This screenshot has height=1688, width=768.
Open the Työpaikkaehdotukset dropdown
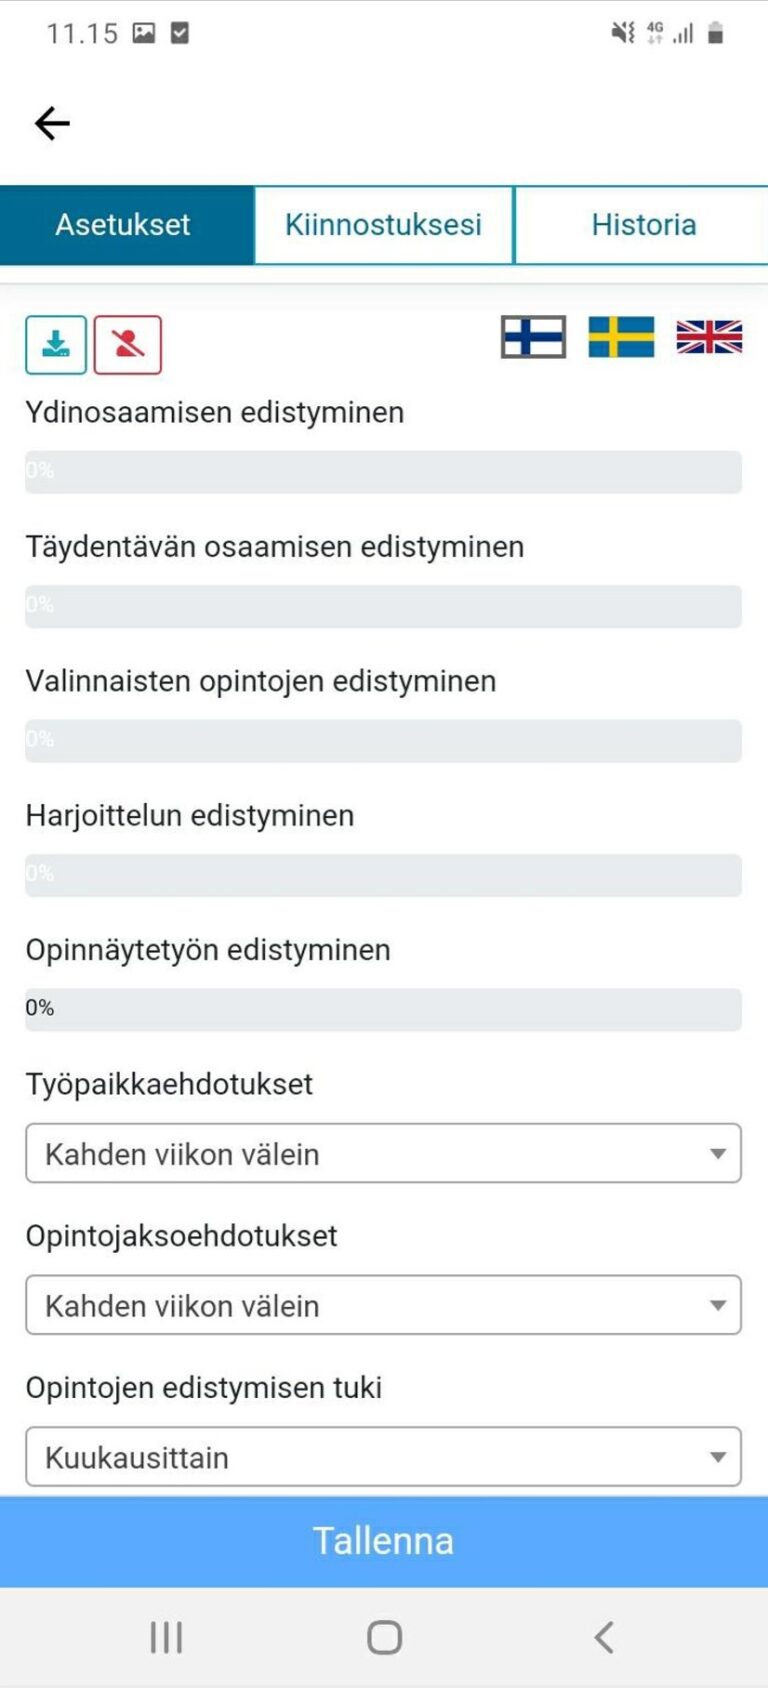pos(383,1153)
